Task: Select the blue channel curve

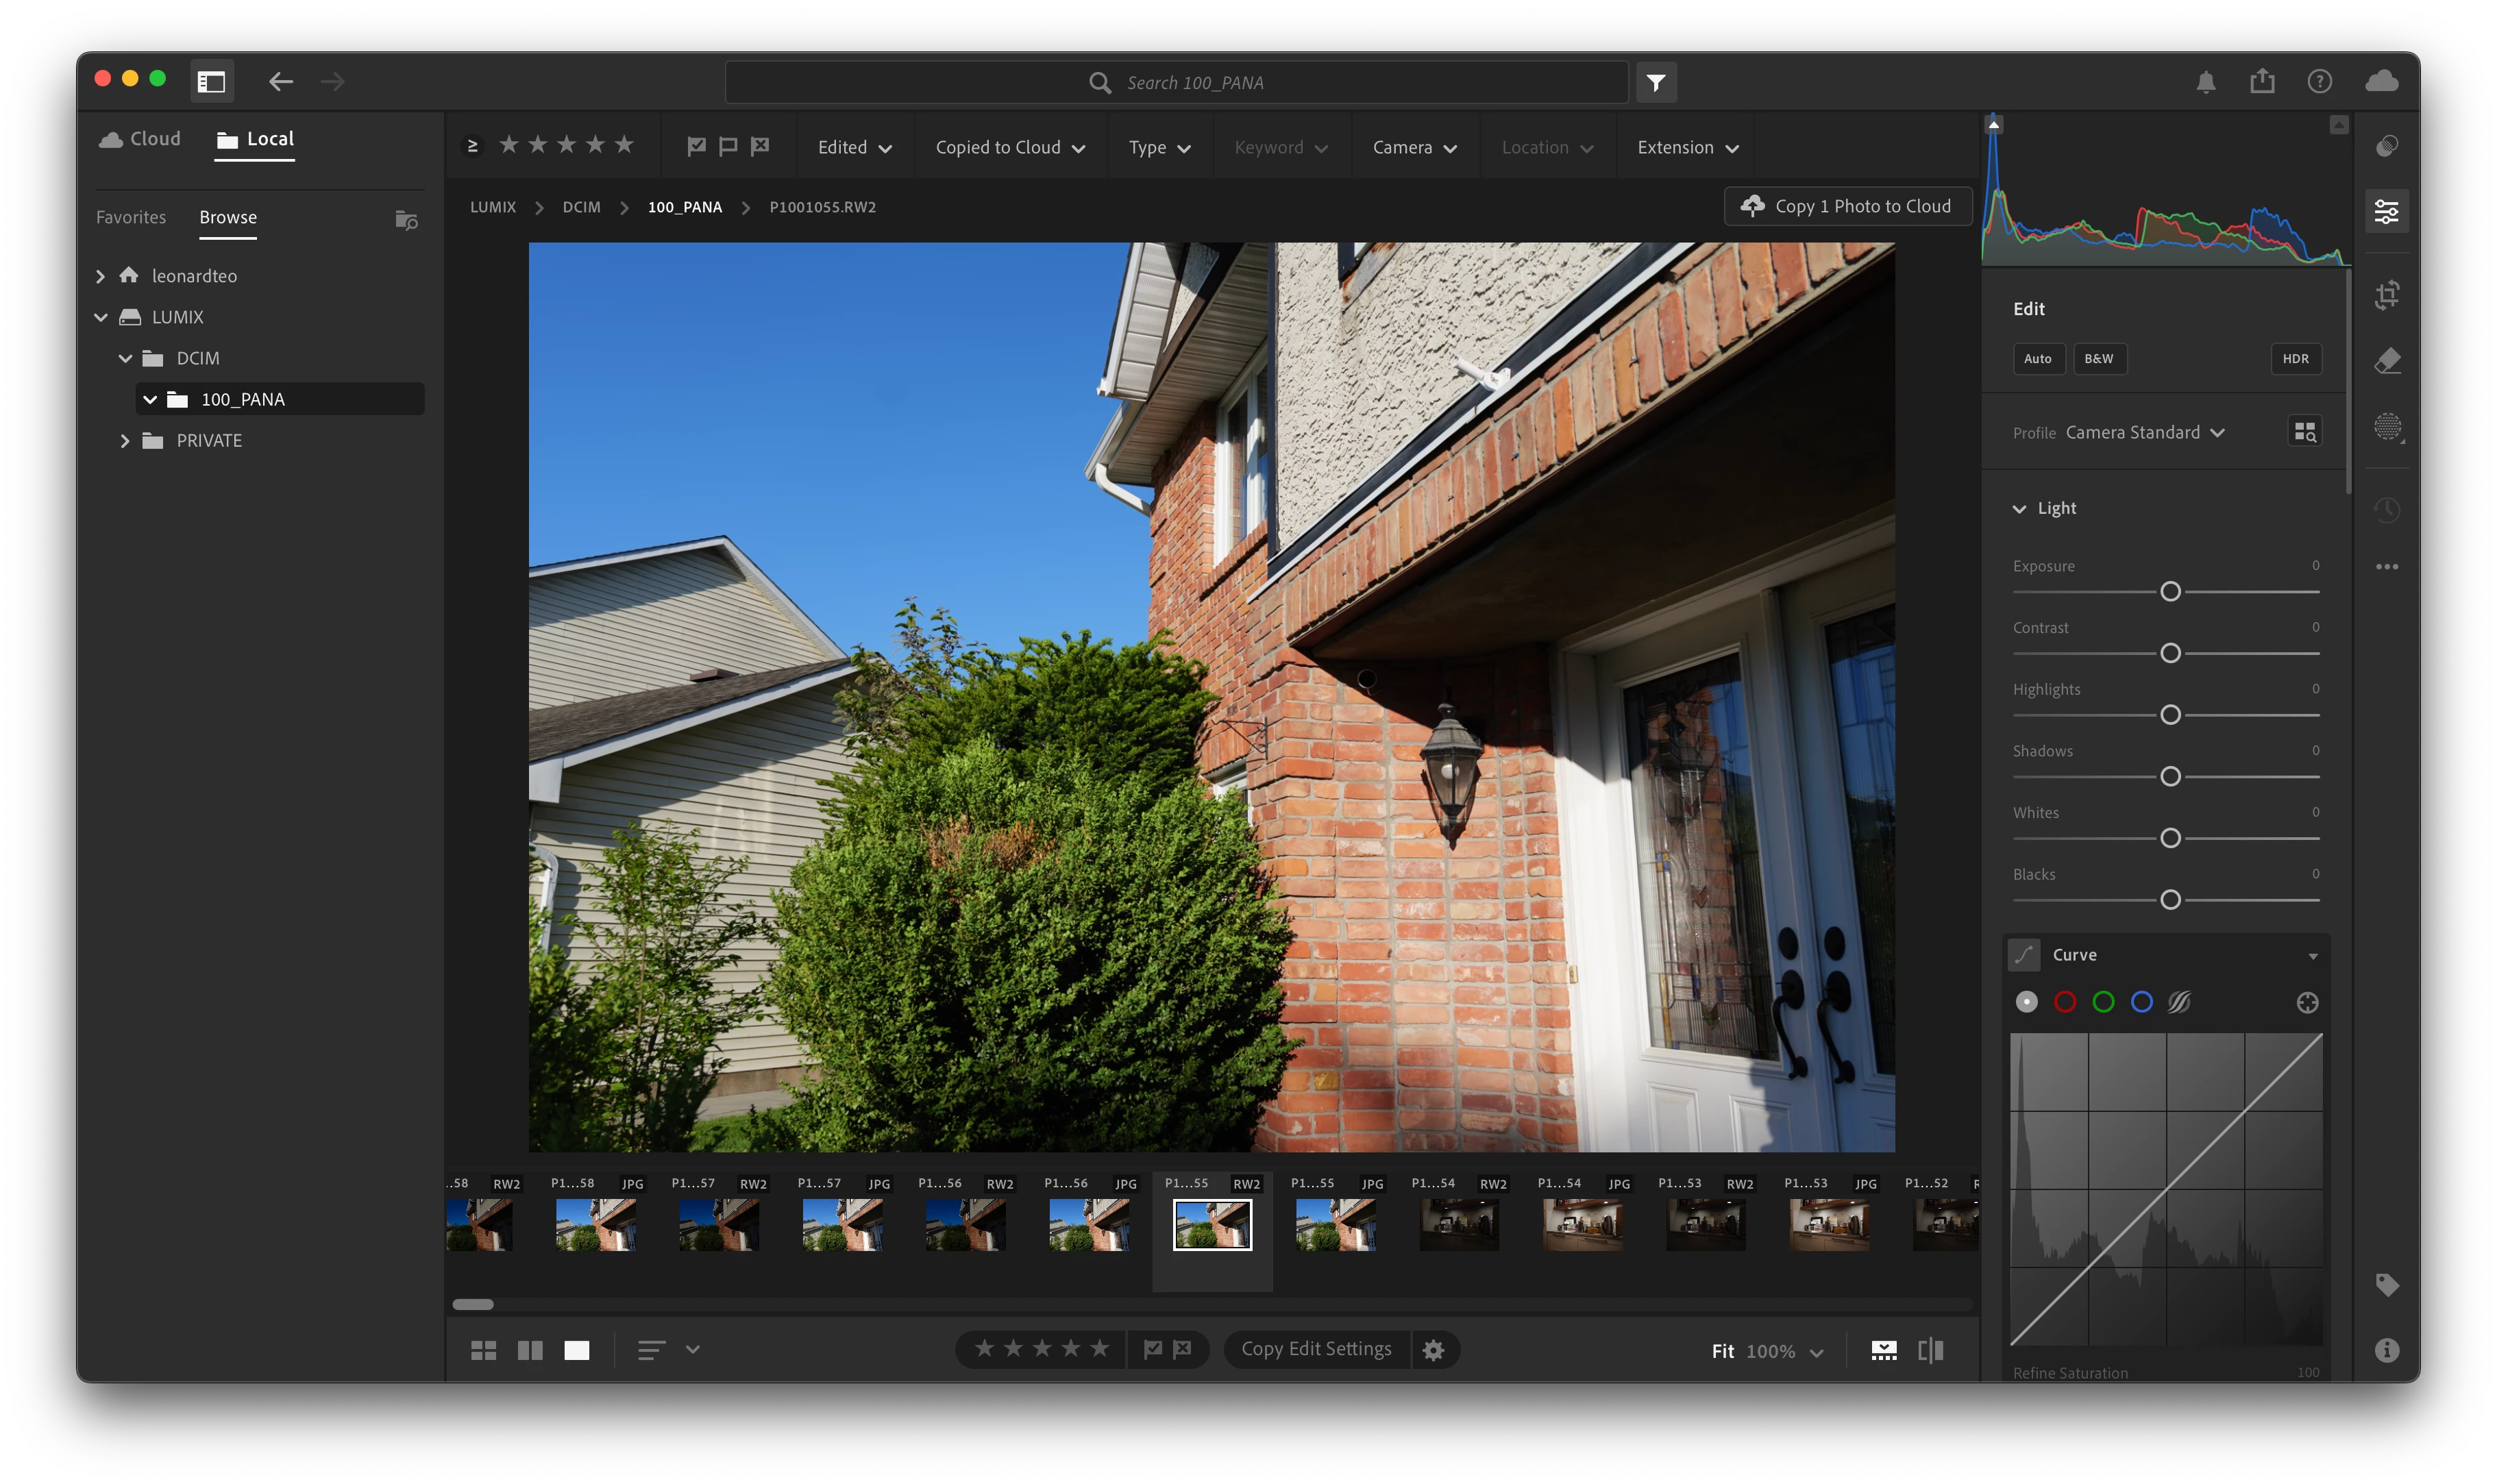Action: (x=2141, y=1002)
